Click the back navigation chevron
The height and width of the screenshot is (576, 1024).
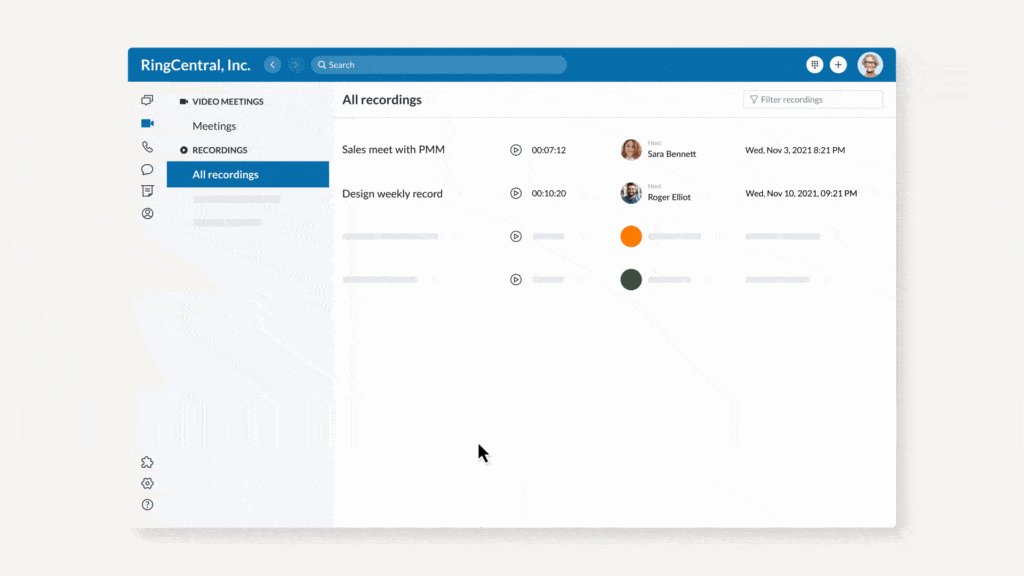pos(271,64)
